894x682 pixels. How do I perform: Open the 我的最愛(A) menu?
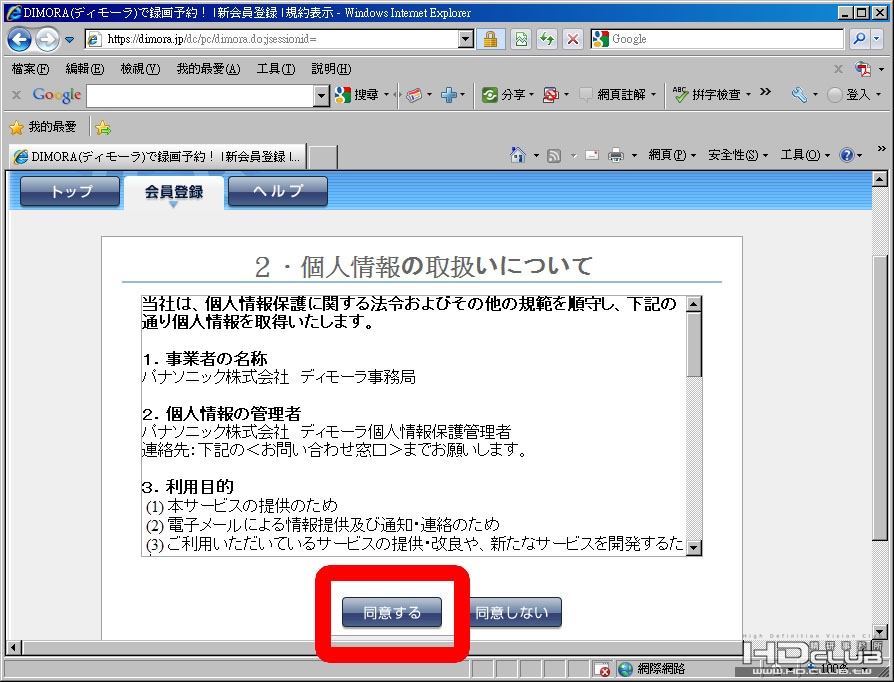[x=208, y=69]
